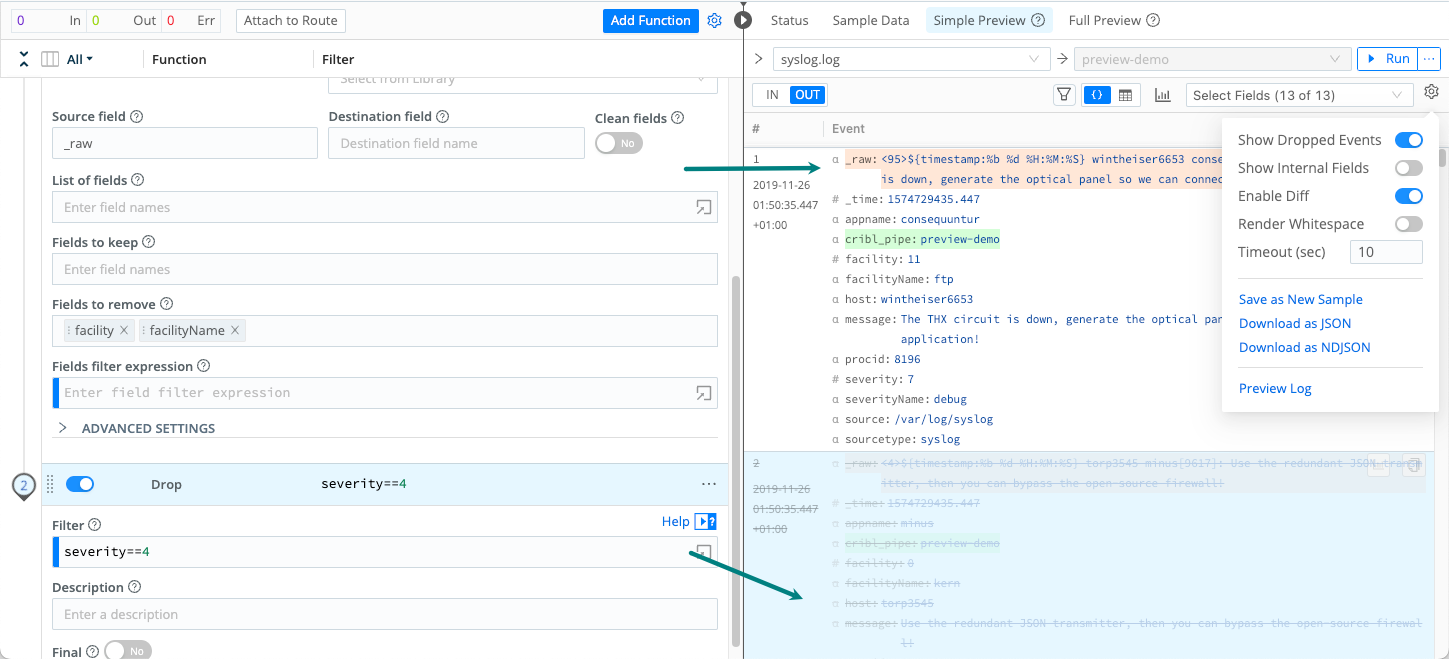Enable Render Whitespace
This screenshot has width=1449, height=659.
click(1408, 223)
